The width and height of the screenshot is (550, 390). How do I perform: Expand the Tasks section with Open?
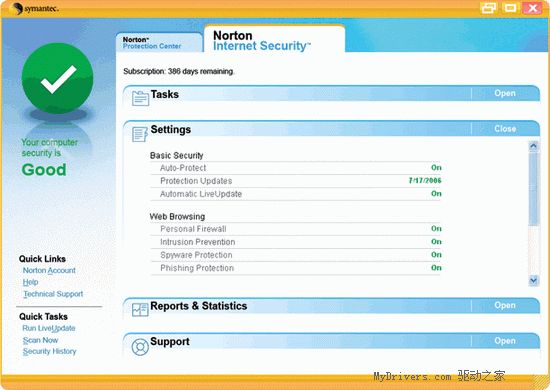coord(505,93)
